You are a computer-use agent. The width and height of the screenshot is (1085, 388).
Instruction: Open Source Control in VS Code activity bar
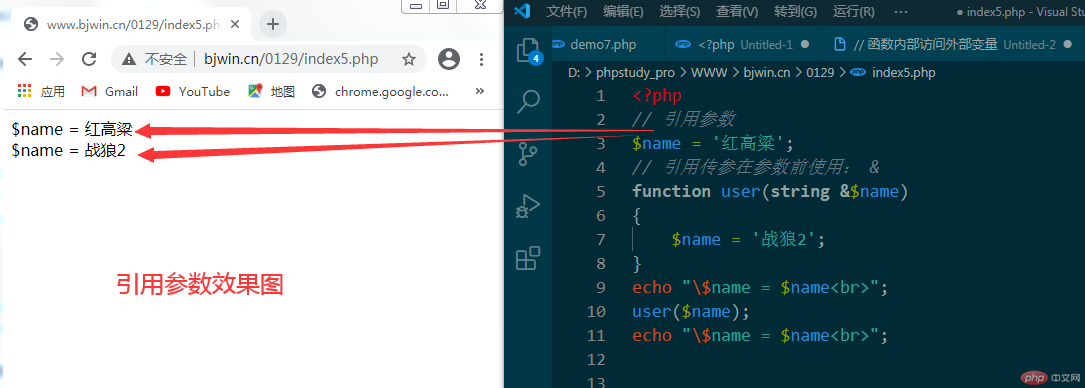click(x=528, y=154)
